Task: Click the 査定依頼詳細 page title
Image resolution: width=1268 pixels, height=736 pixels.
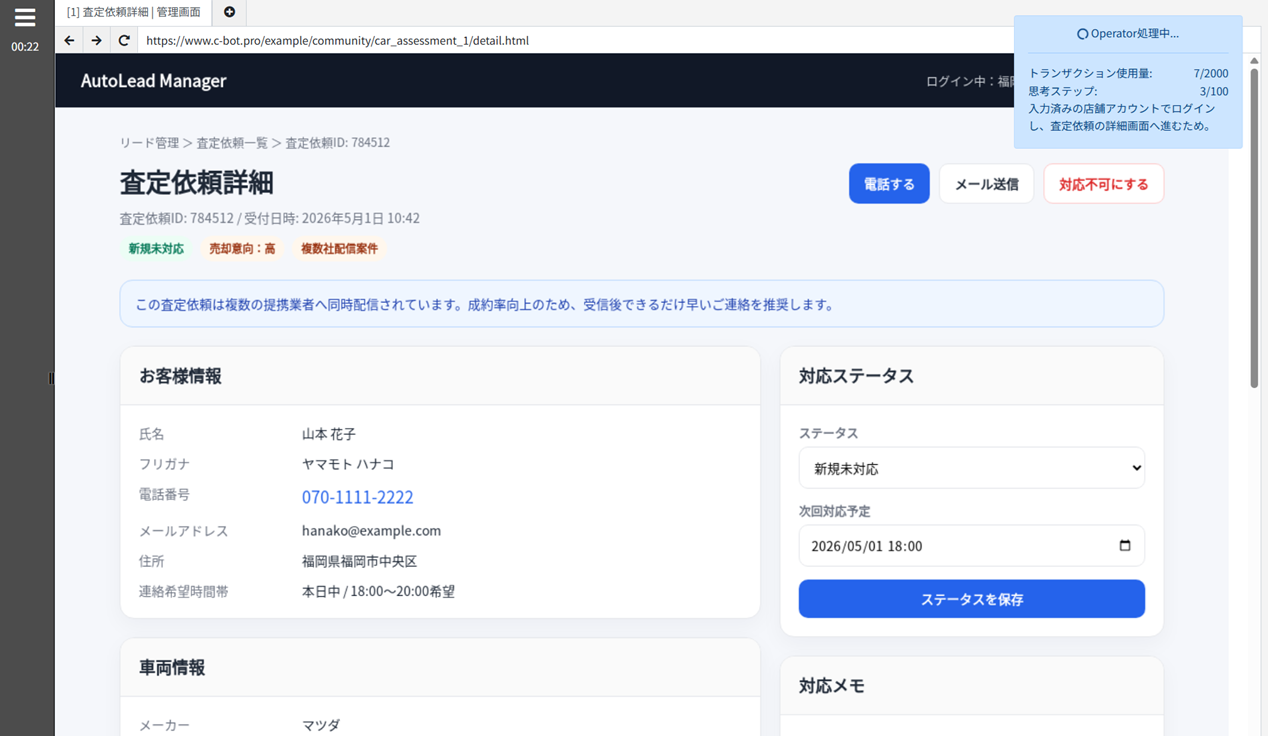Action: click(x=196, y=183)
